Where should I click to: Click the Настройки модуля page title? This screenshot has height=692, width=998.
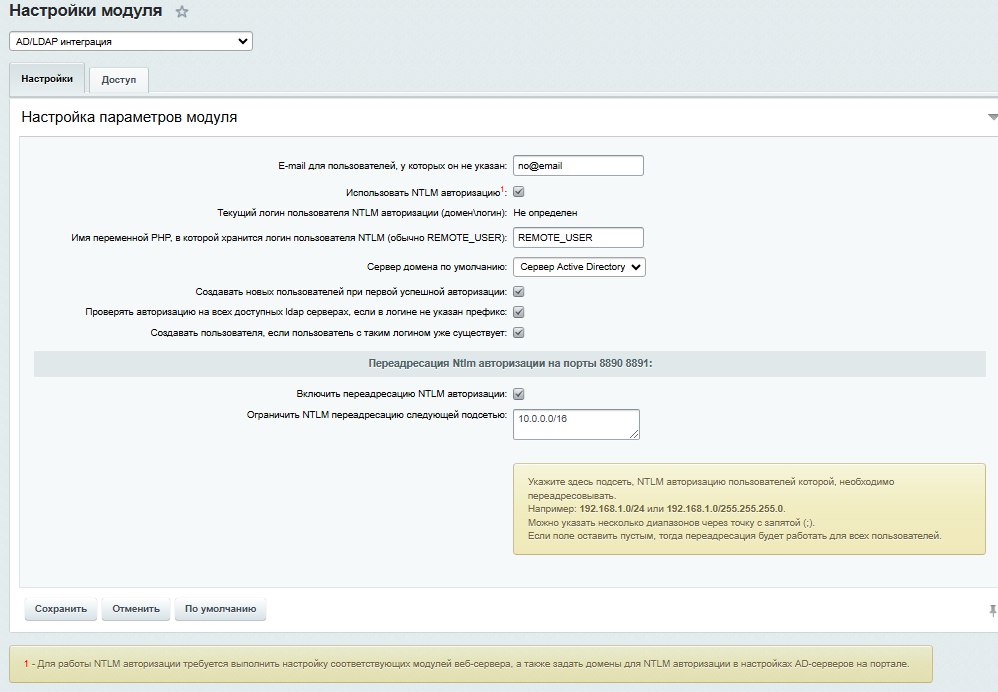click(x=86, y=11)
